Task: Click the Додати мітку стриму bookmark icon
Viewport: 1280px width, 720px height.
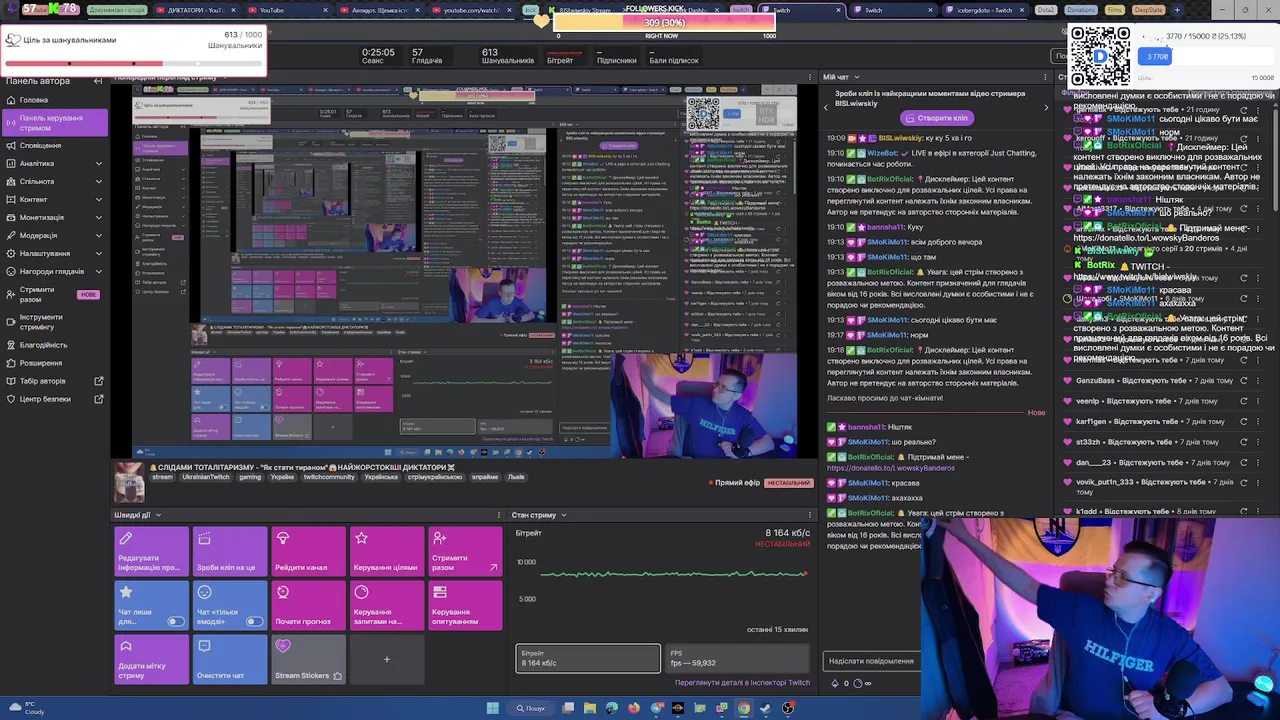Action: (125, 646)
